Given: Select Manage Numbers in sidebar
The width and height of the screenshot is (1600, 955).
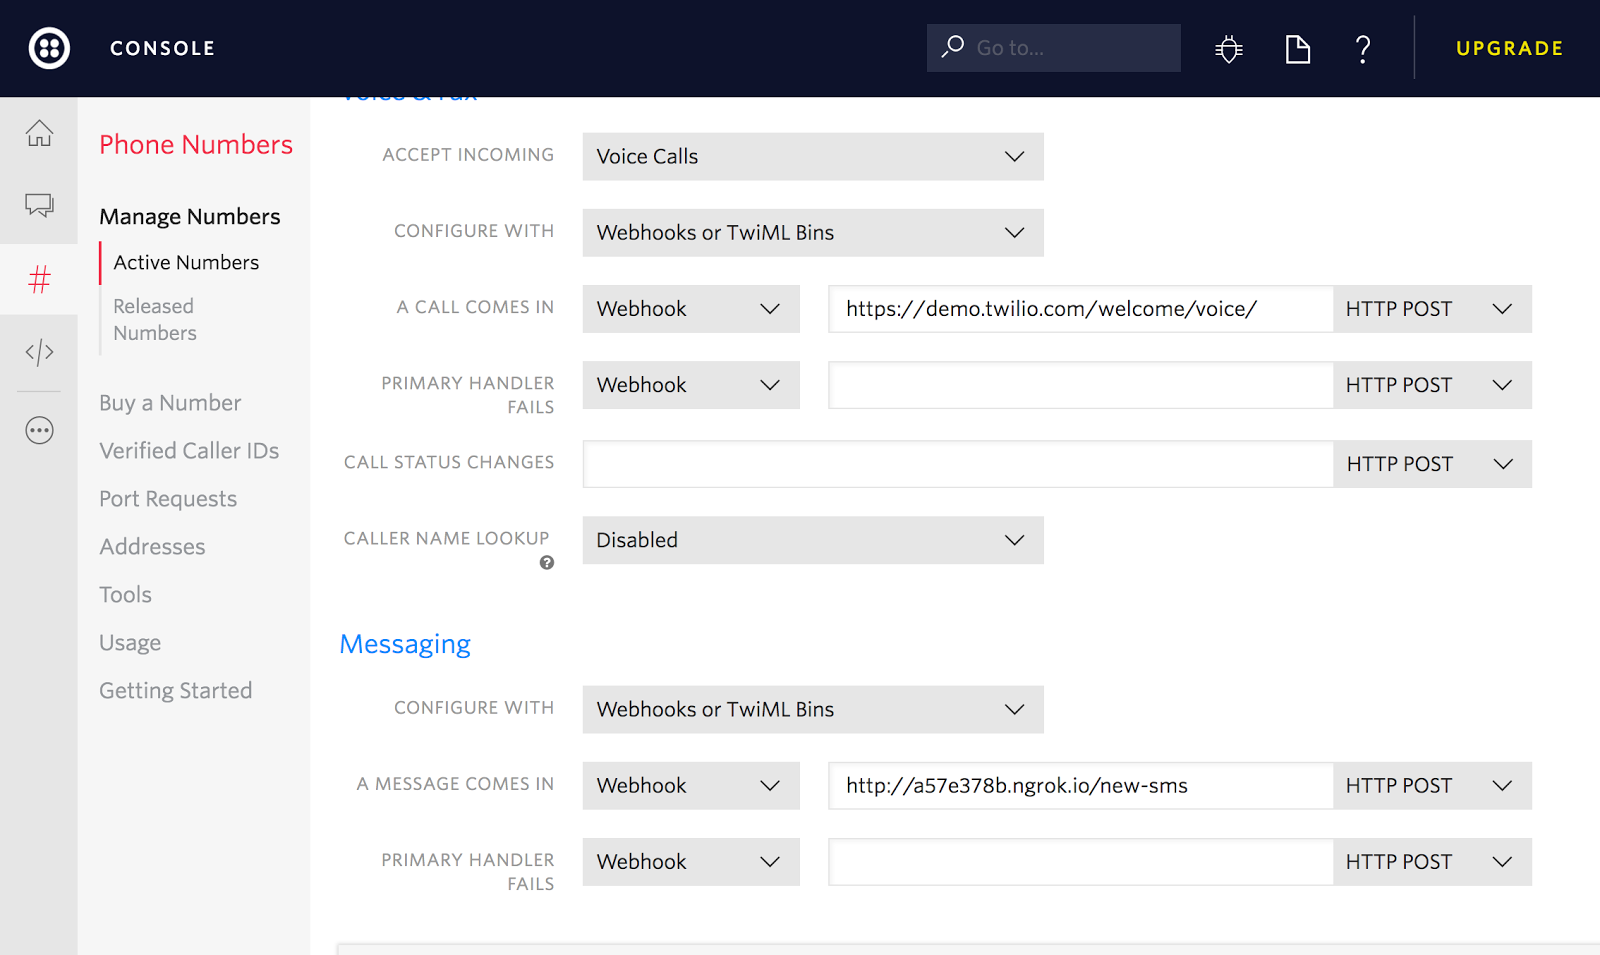Looking at the screenshot, I should tap(190, 217).
